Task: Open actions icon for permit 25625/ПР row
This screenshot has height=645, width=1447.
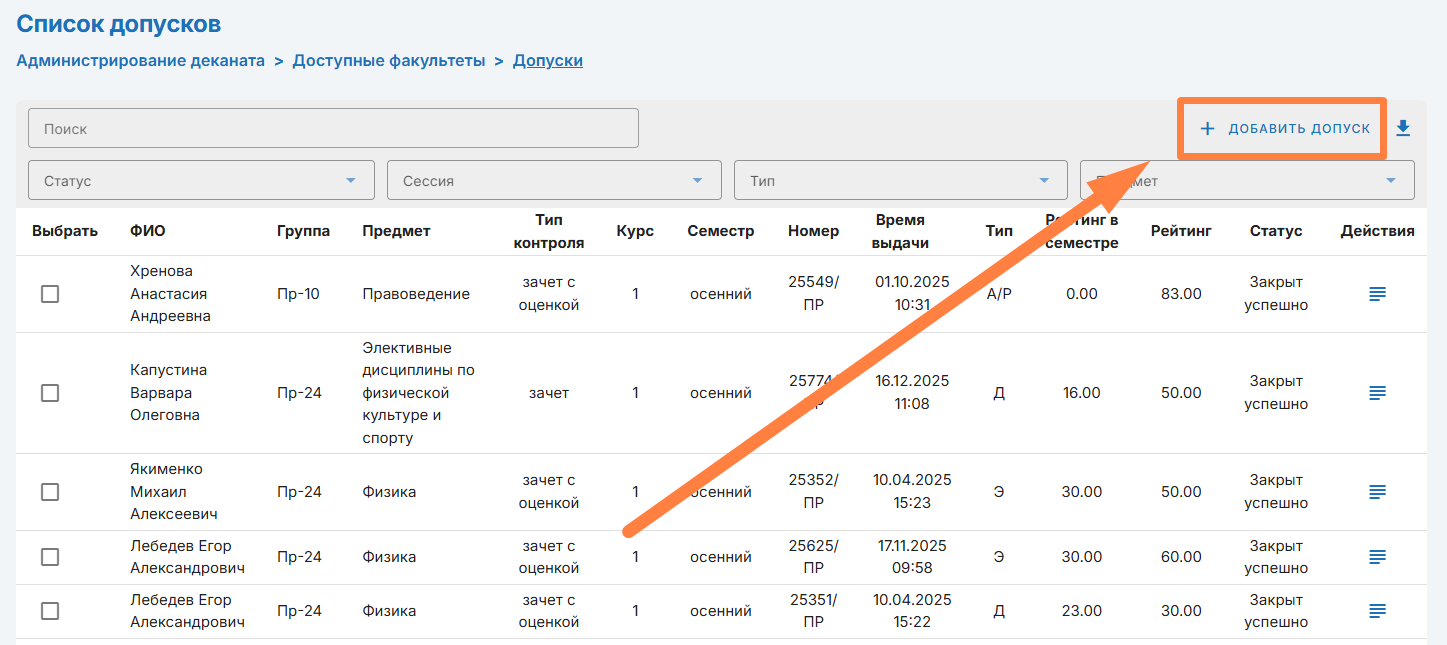Action: (1377, 557)
